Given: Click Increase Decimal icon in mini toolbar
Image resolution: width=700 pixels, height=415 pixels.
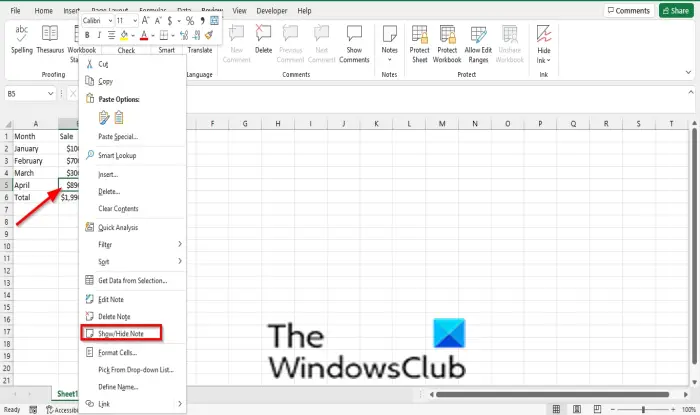Looking at the screenshot, I should (184, 35).
